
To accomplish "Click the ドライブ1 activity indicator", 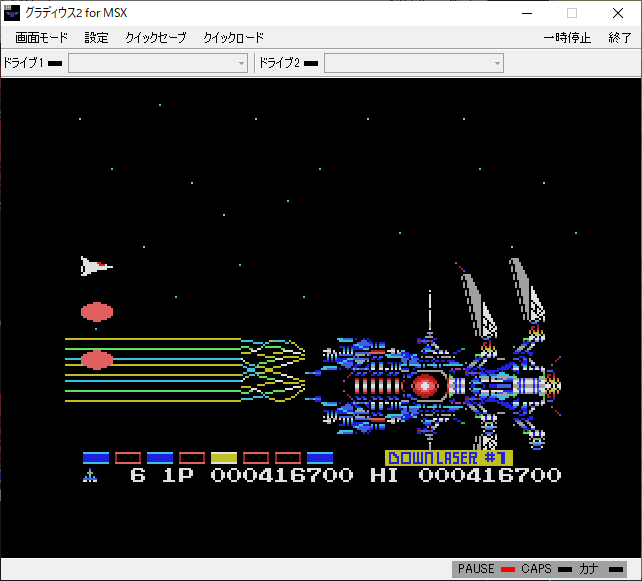I will 55,63.
